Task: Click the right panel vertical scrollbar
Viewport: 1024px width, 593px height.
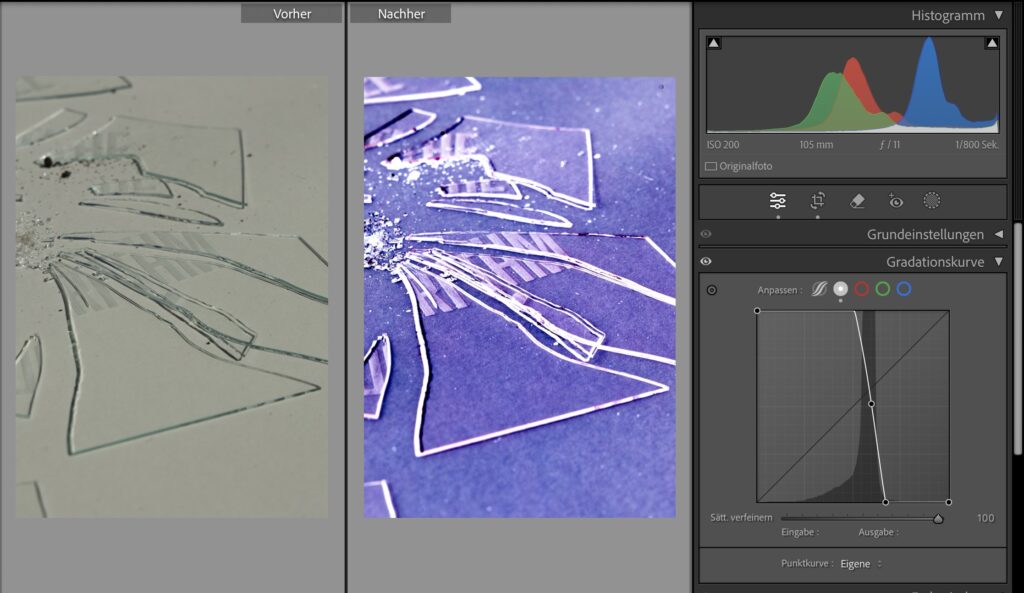Action: [x=1019, y=340]
